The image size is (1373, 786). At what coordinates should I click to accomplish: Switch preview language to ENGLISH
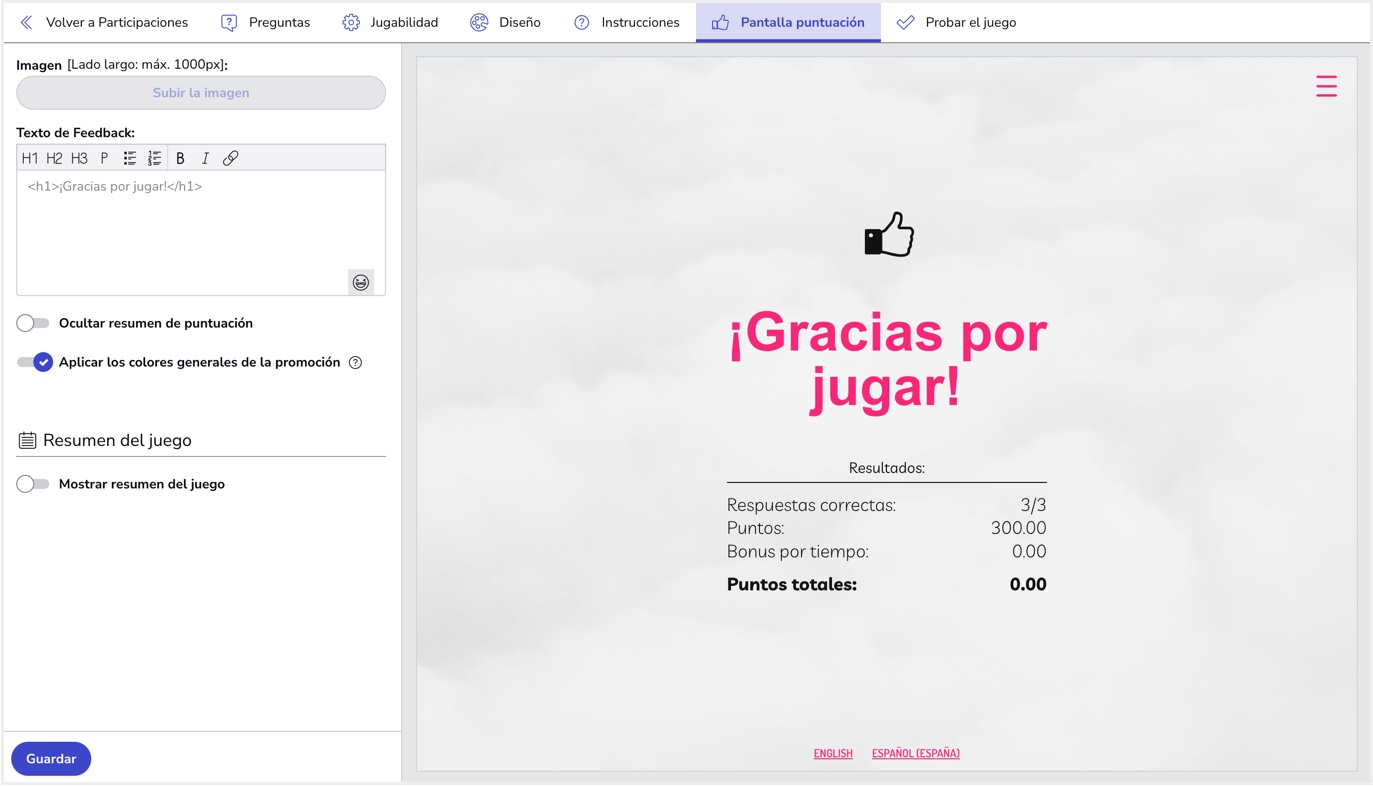[833, 754]
